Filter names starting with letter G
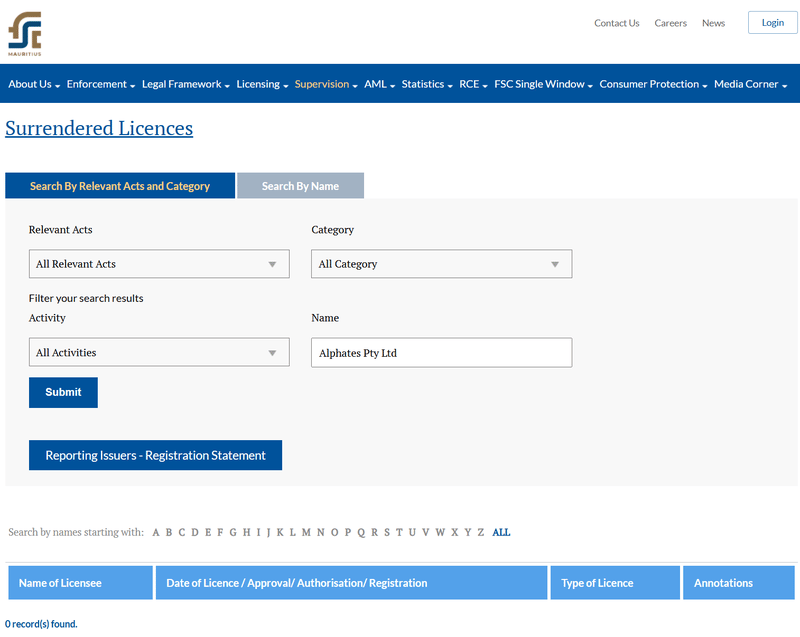800x637 pixels. click(233, 532)
